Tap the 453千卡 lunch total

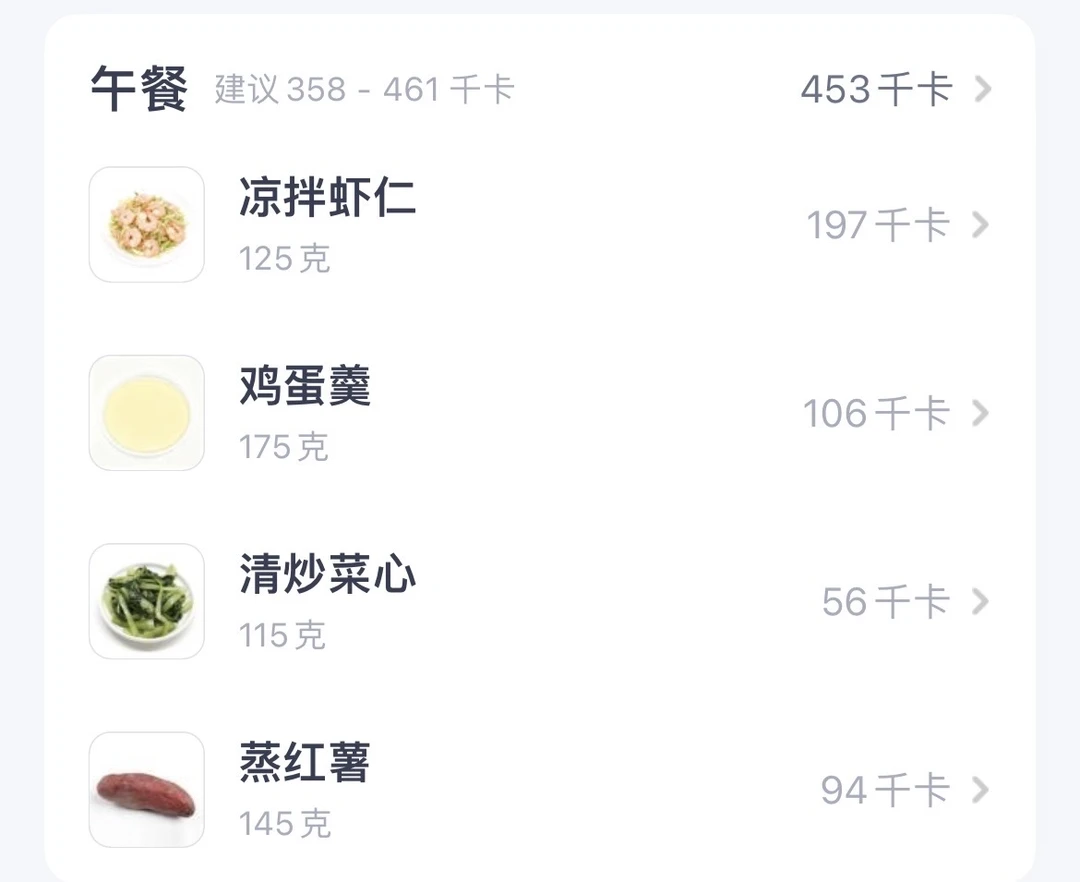[877, 90]
